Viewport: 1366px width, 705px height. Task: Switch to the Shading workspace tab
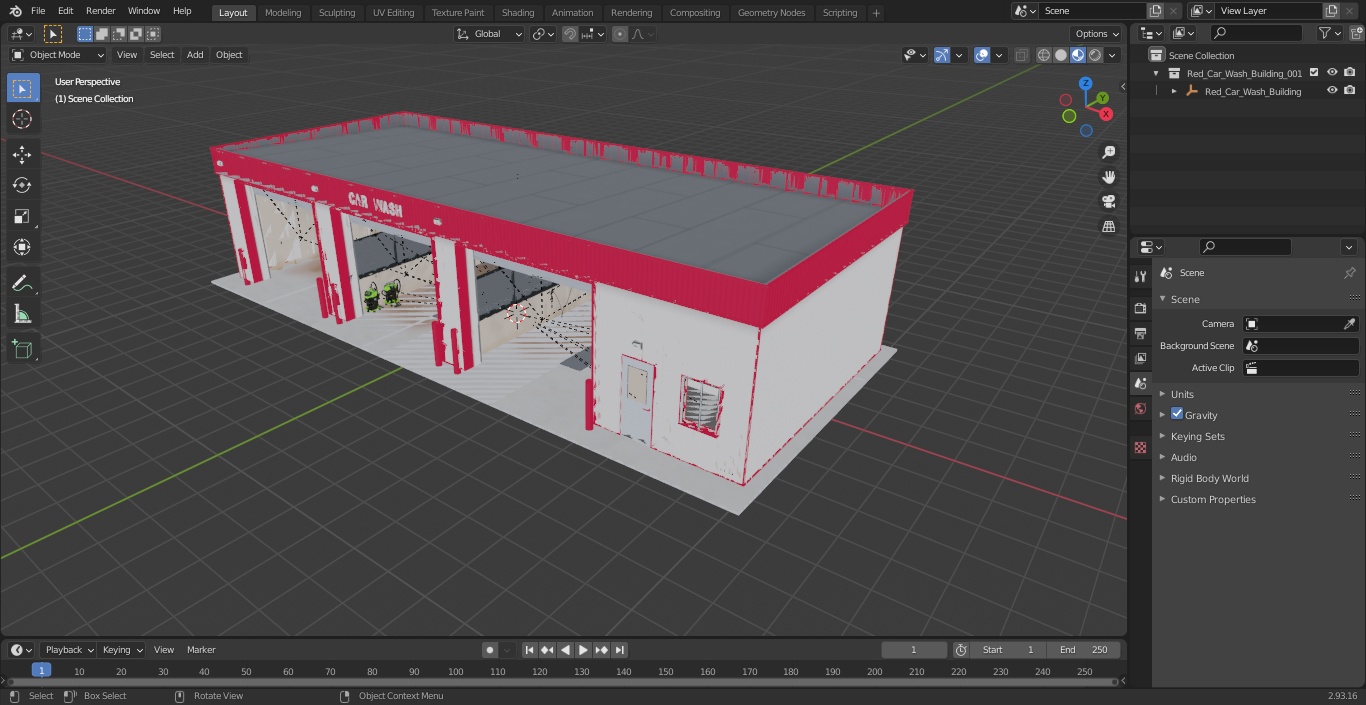pyautogui.click(x=518, y=13)
